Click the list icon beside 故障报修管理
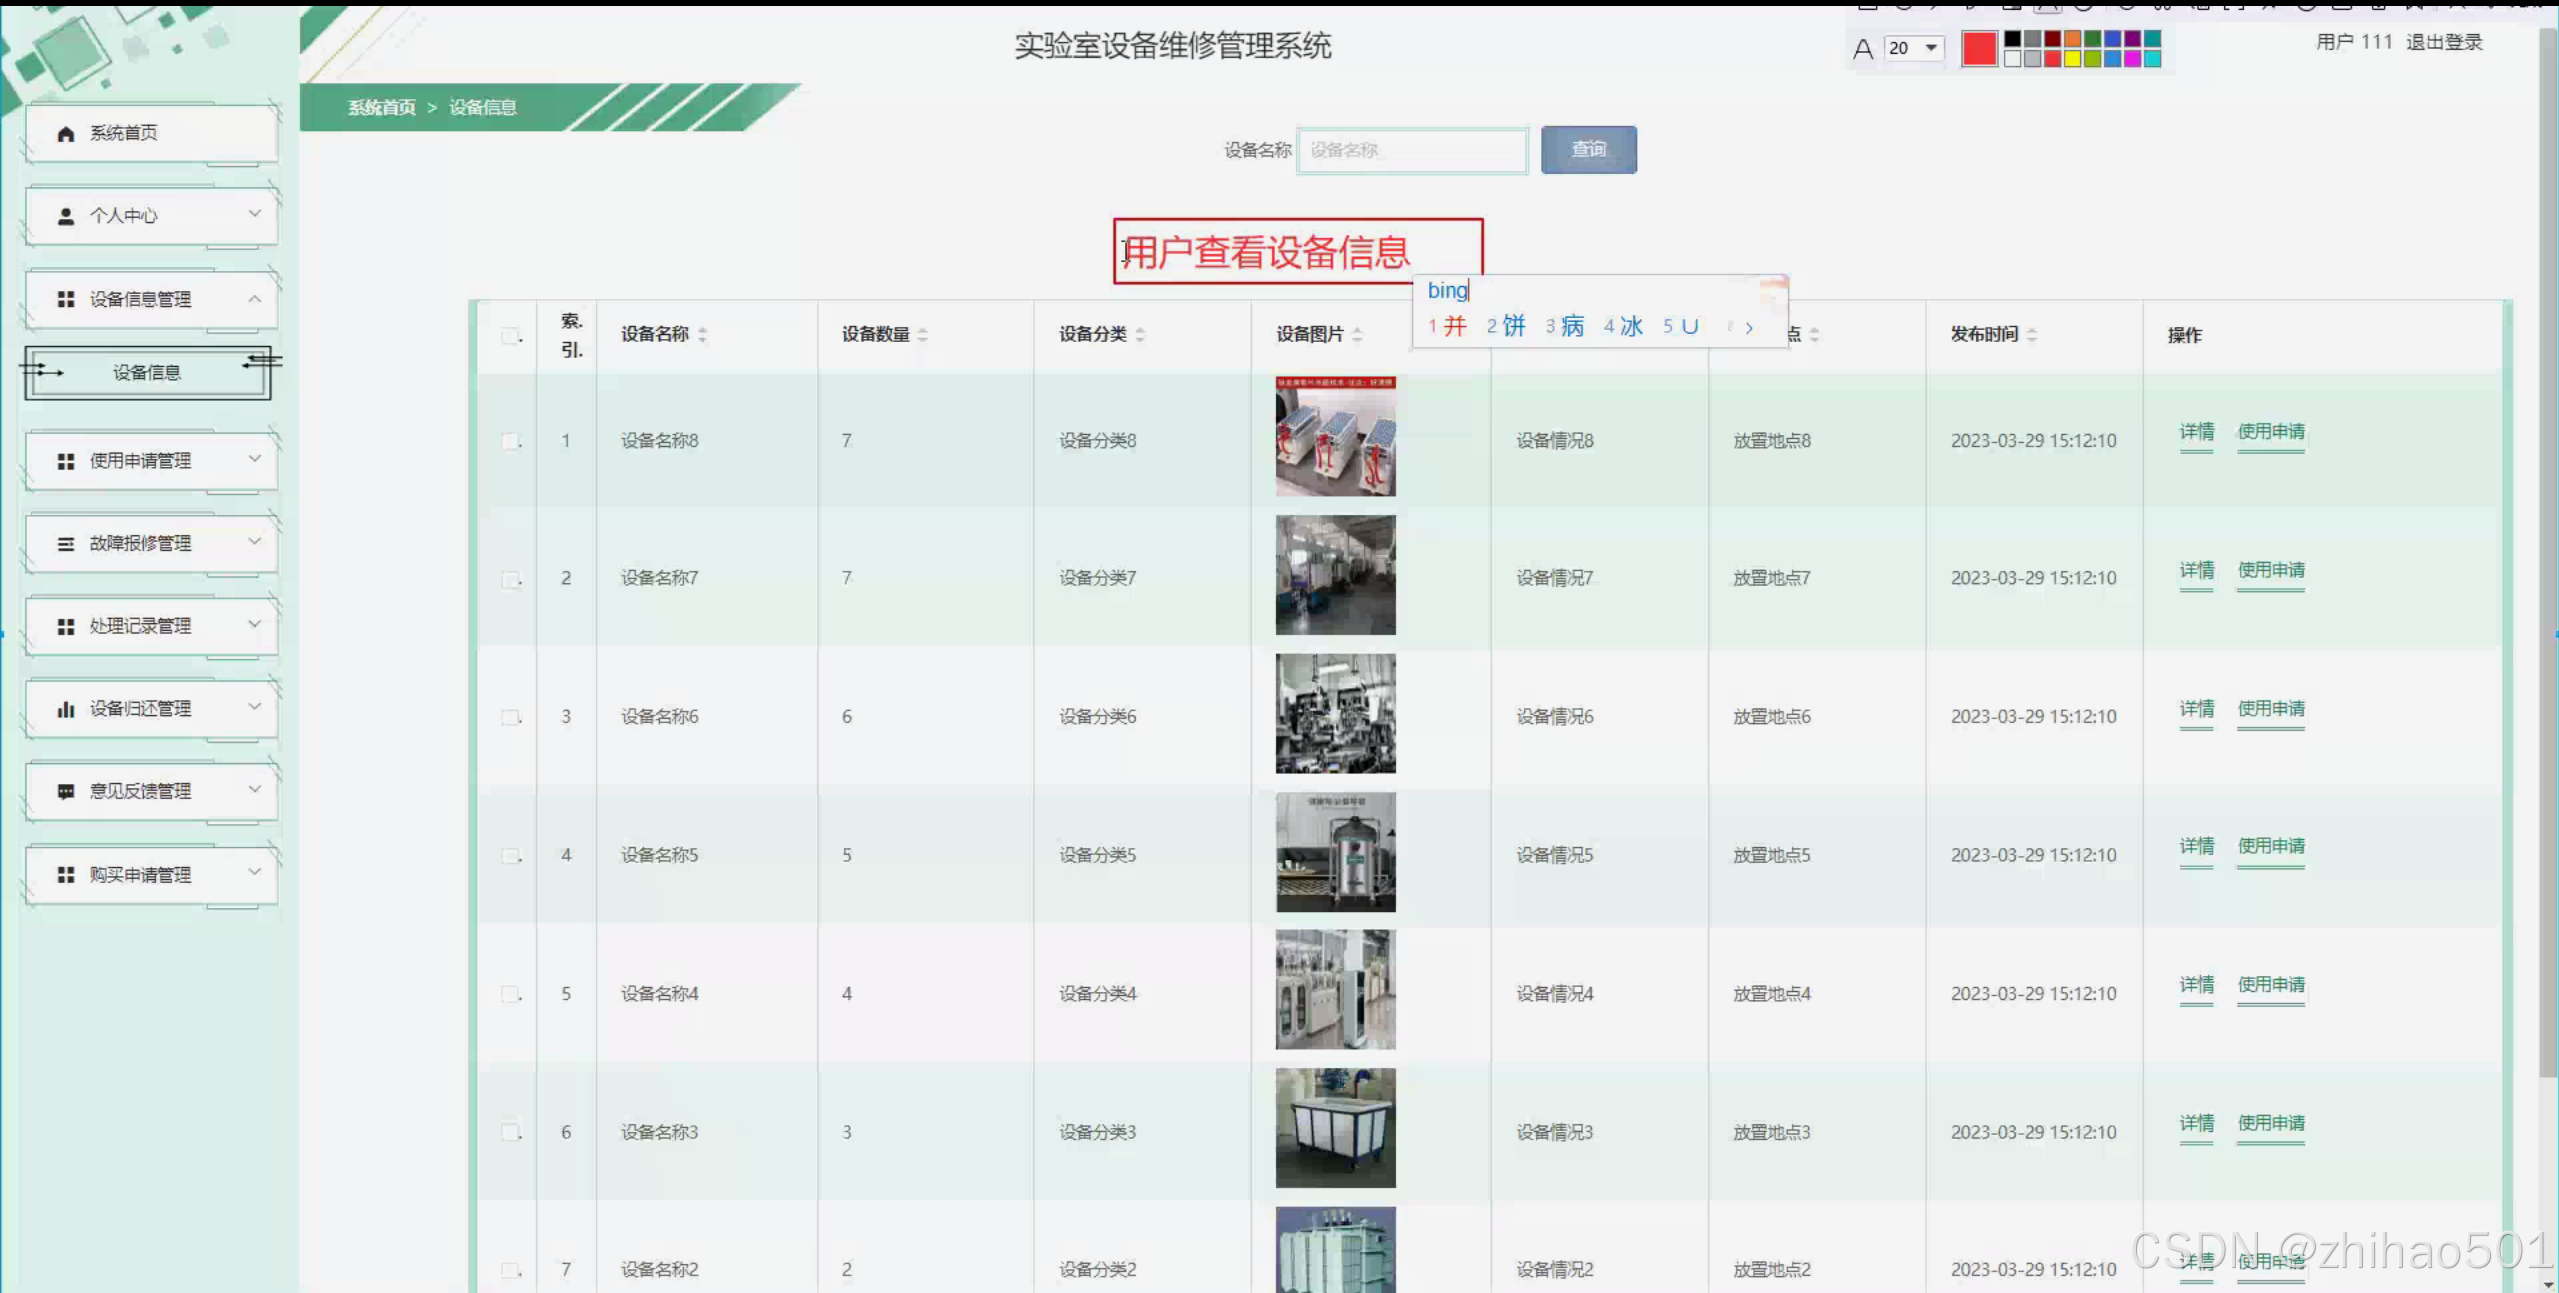Image resolution: width=2559 pixels, height=1293 pixels. click(66, 544)
